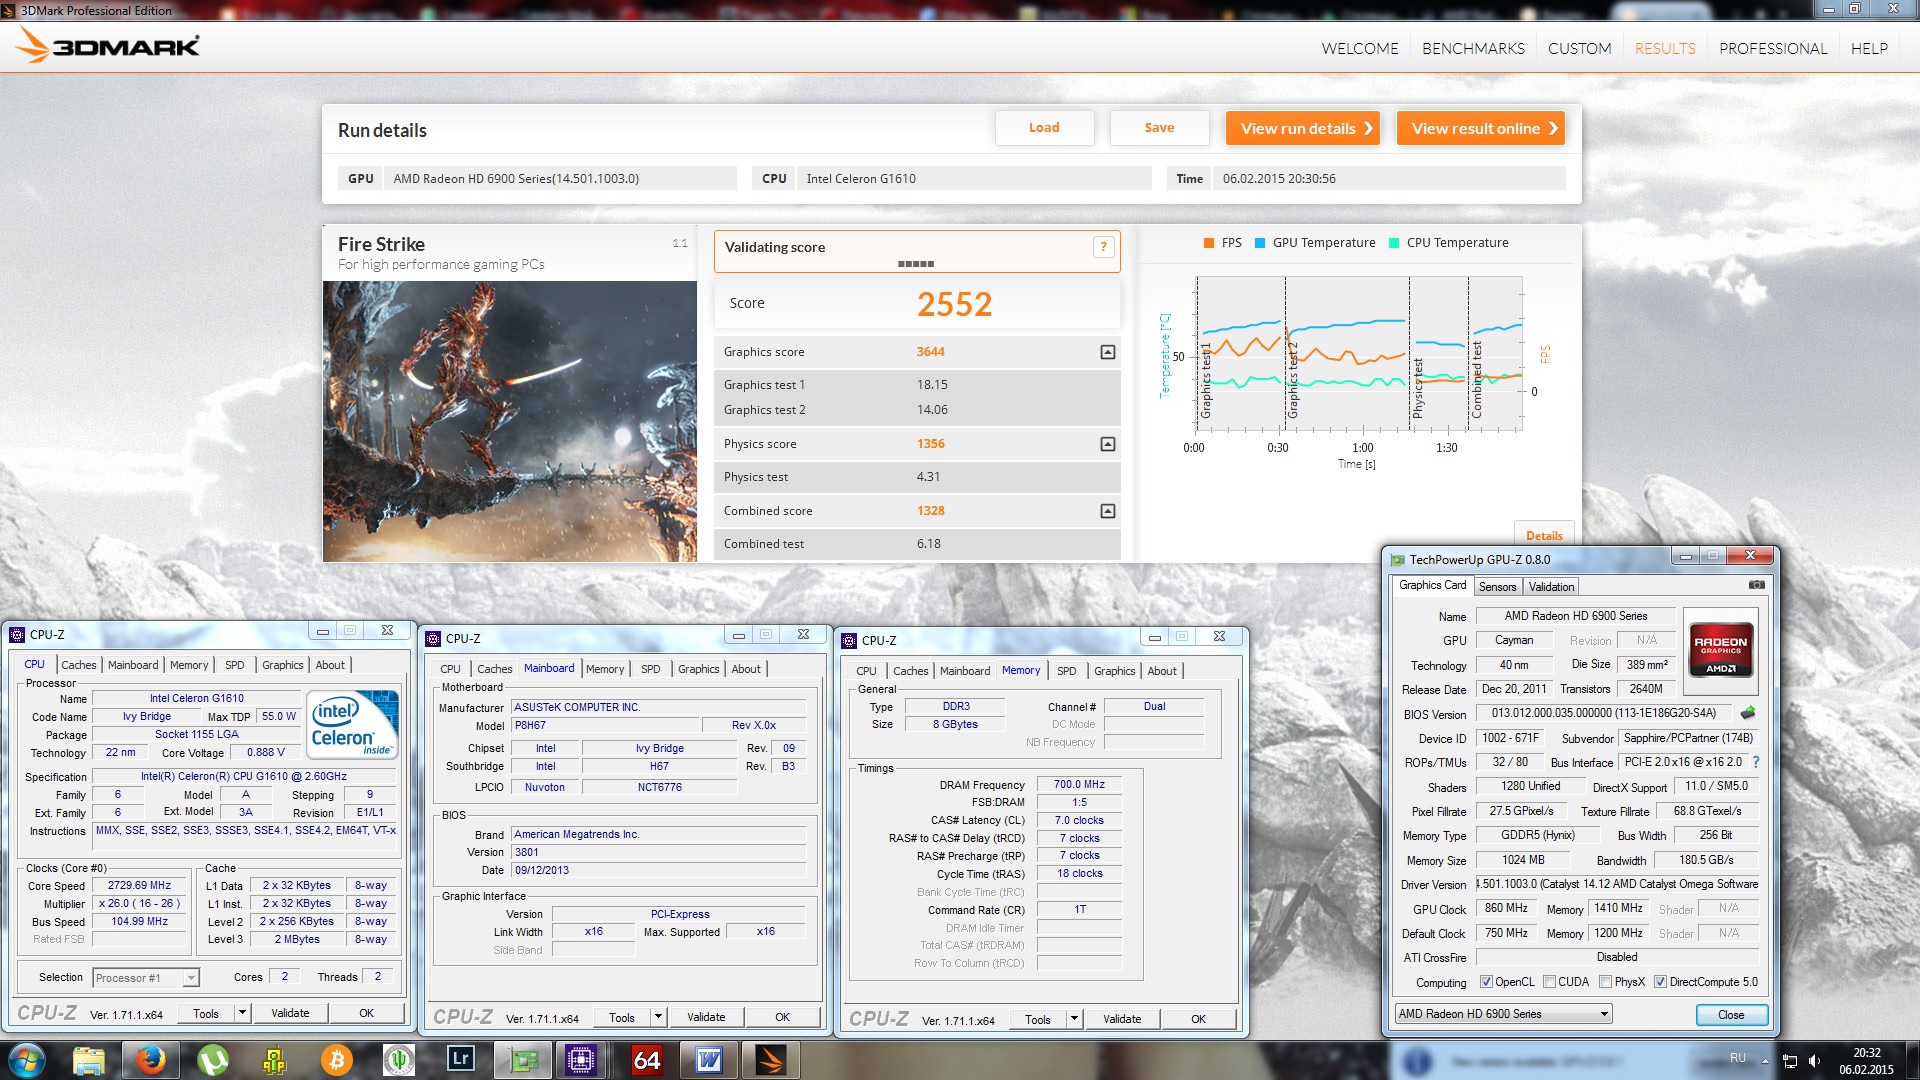The image size is (1920, 1080).
Task: Click Validate in the CPU-Z Memory window
Action: click(1122, 1019)
